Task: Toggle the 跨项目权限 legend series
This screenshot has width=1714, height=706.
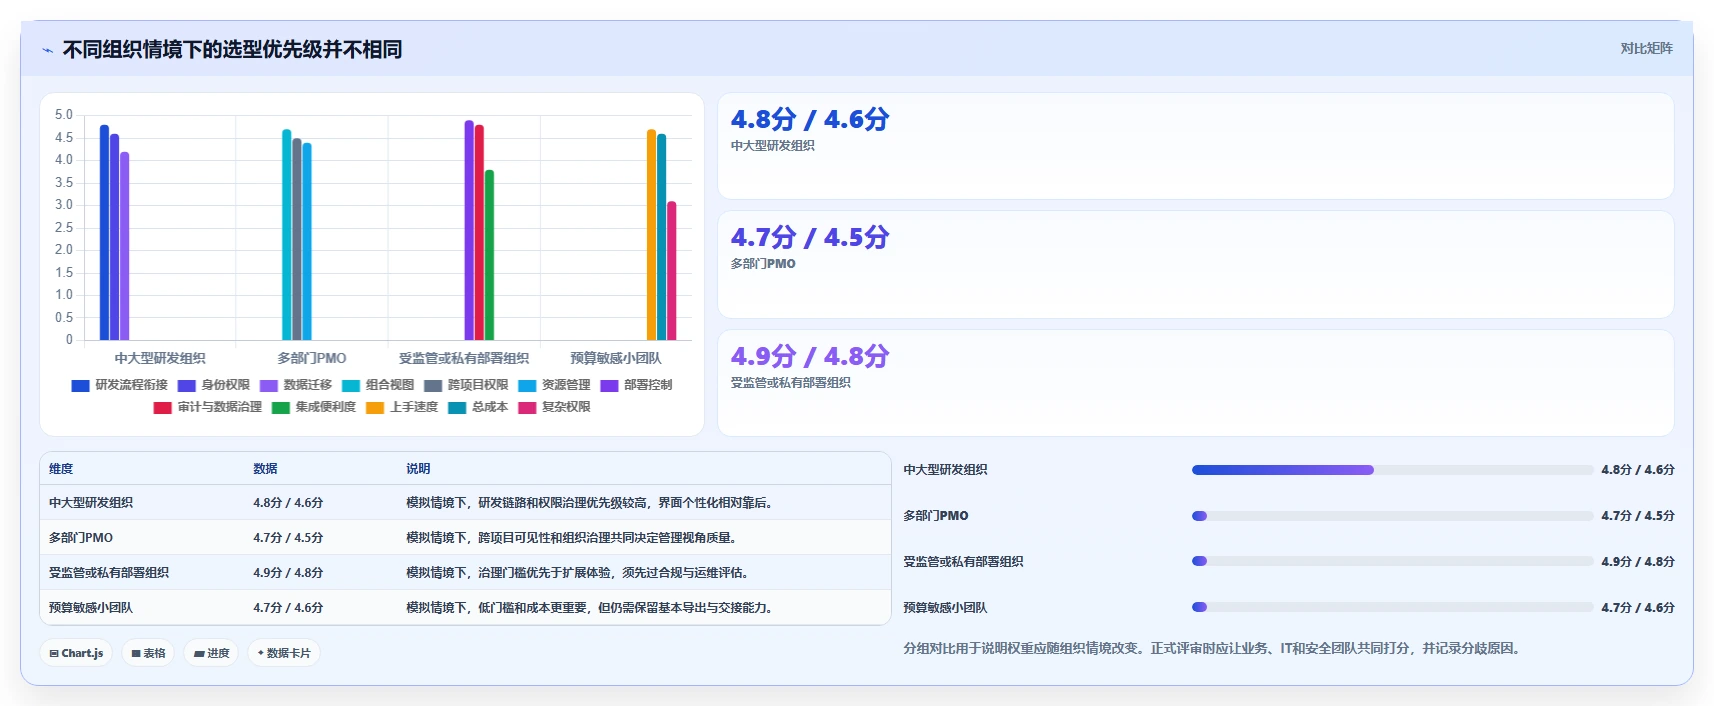Action: [x=466, y=385]
